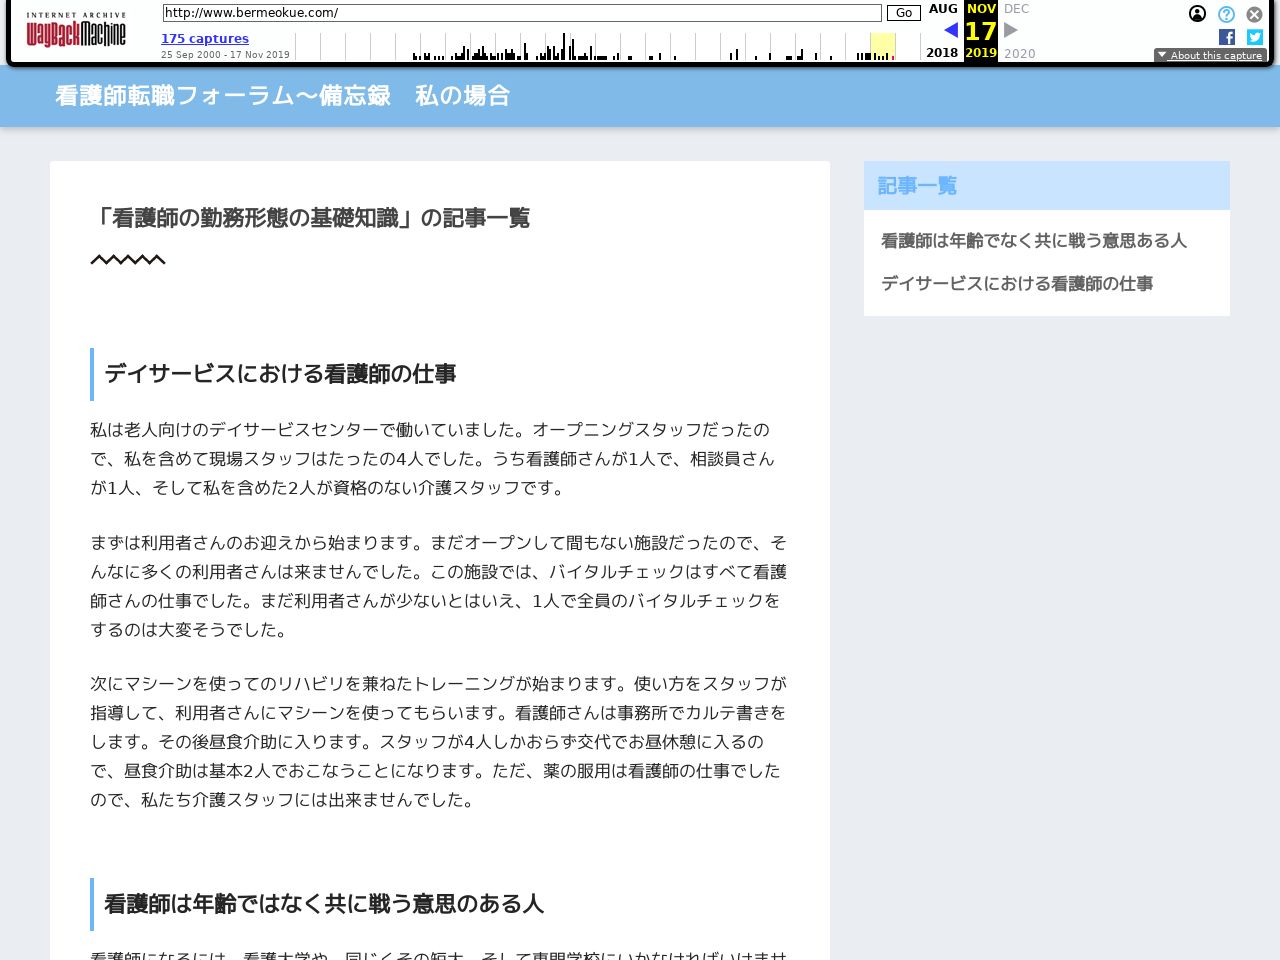This screenshot has height=960, width=1280.
Task: Go to next capture arrow
Action: tap(1011, 30)
